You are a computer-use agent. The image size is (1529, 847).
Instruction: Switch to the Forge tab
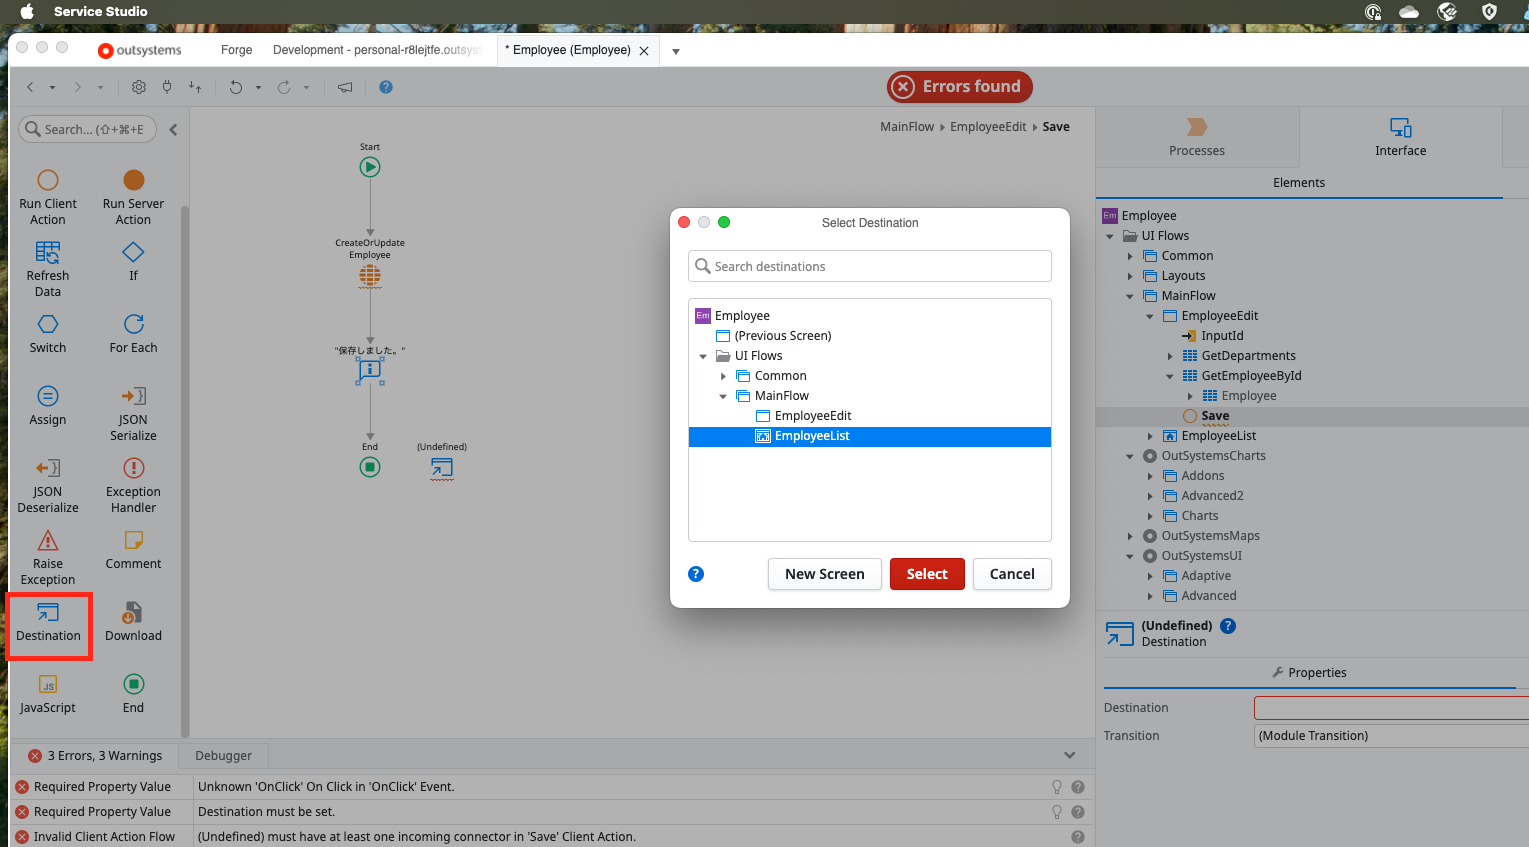[237, 50]
